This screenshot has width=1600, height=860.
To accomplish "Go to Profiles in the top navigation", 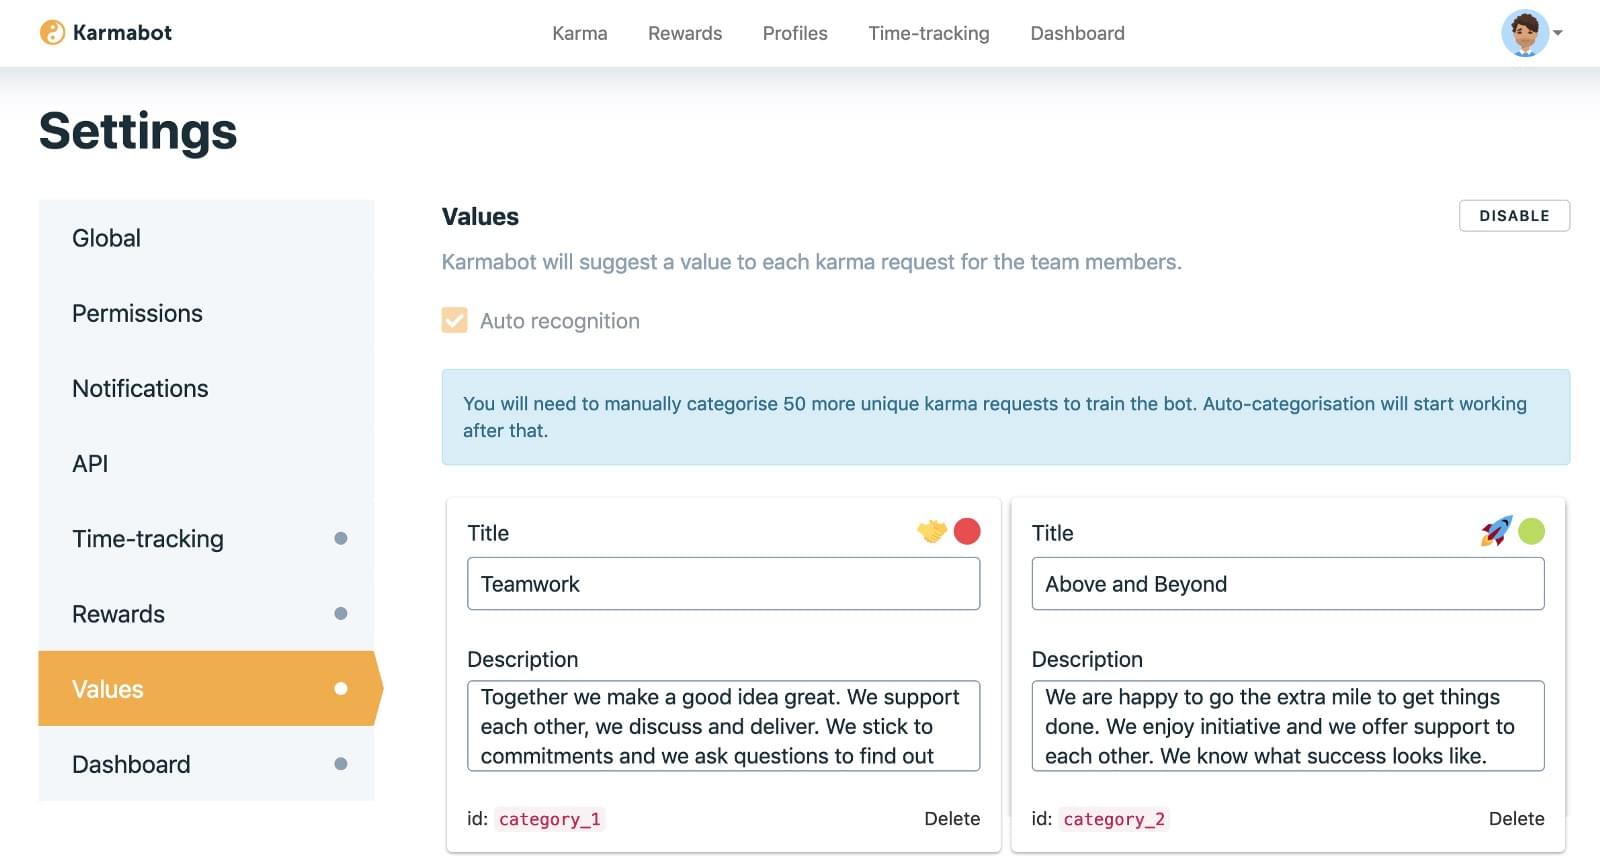I will coord(794,33).
